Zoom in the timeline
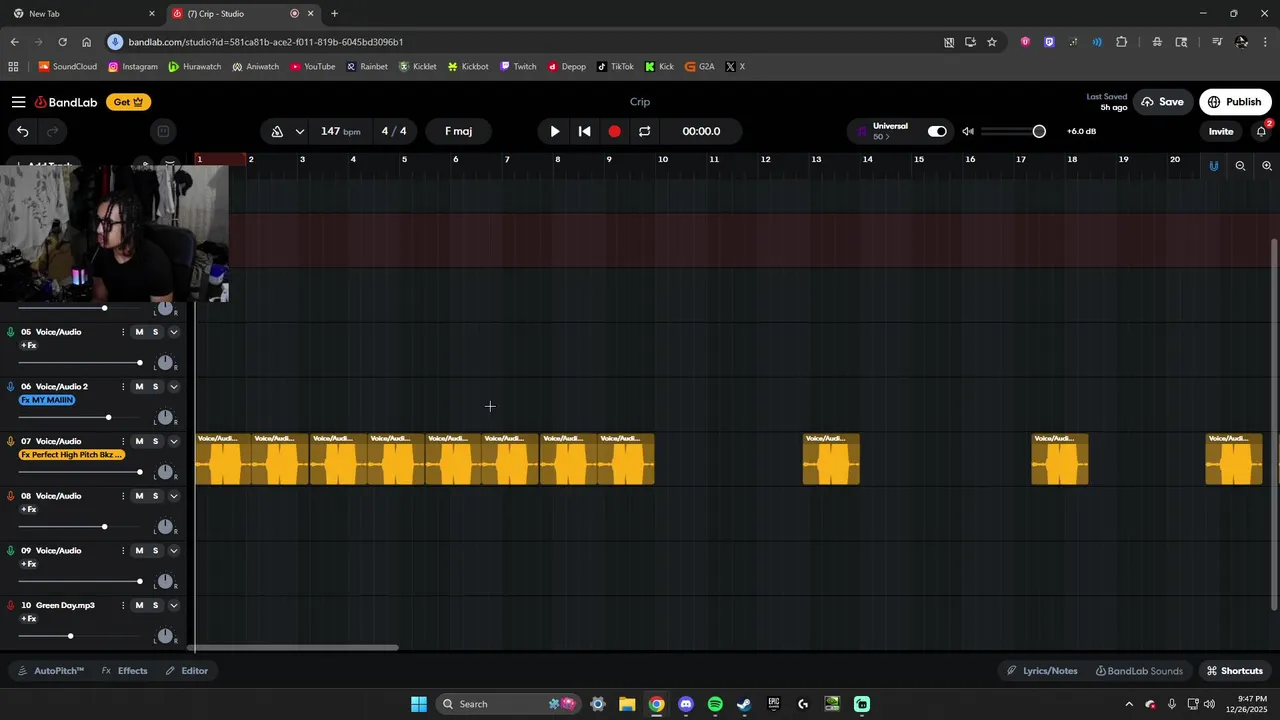 pos(1267,166)
